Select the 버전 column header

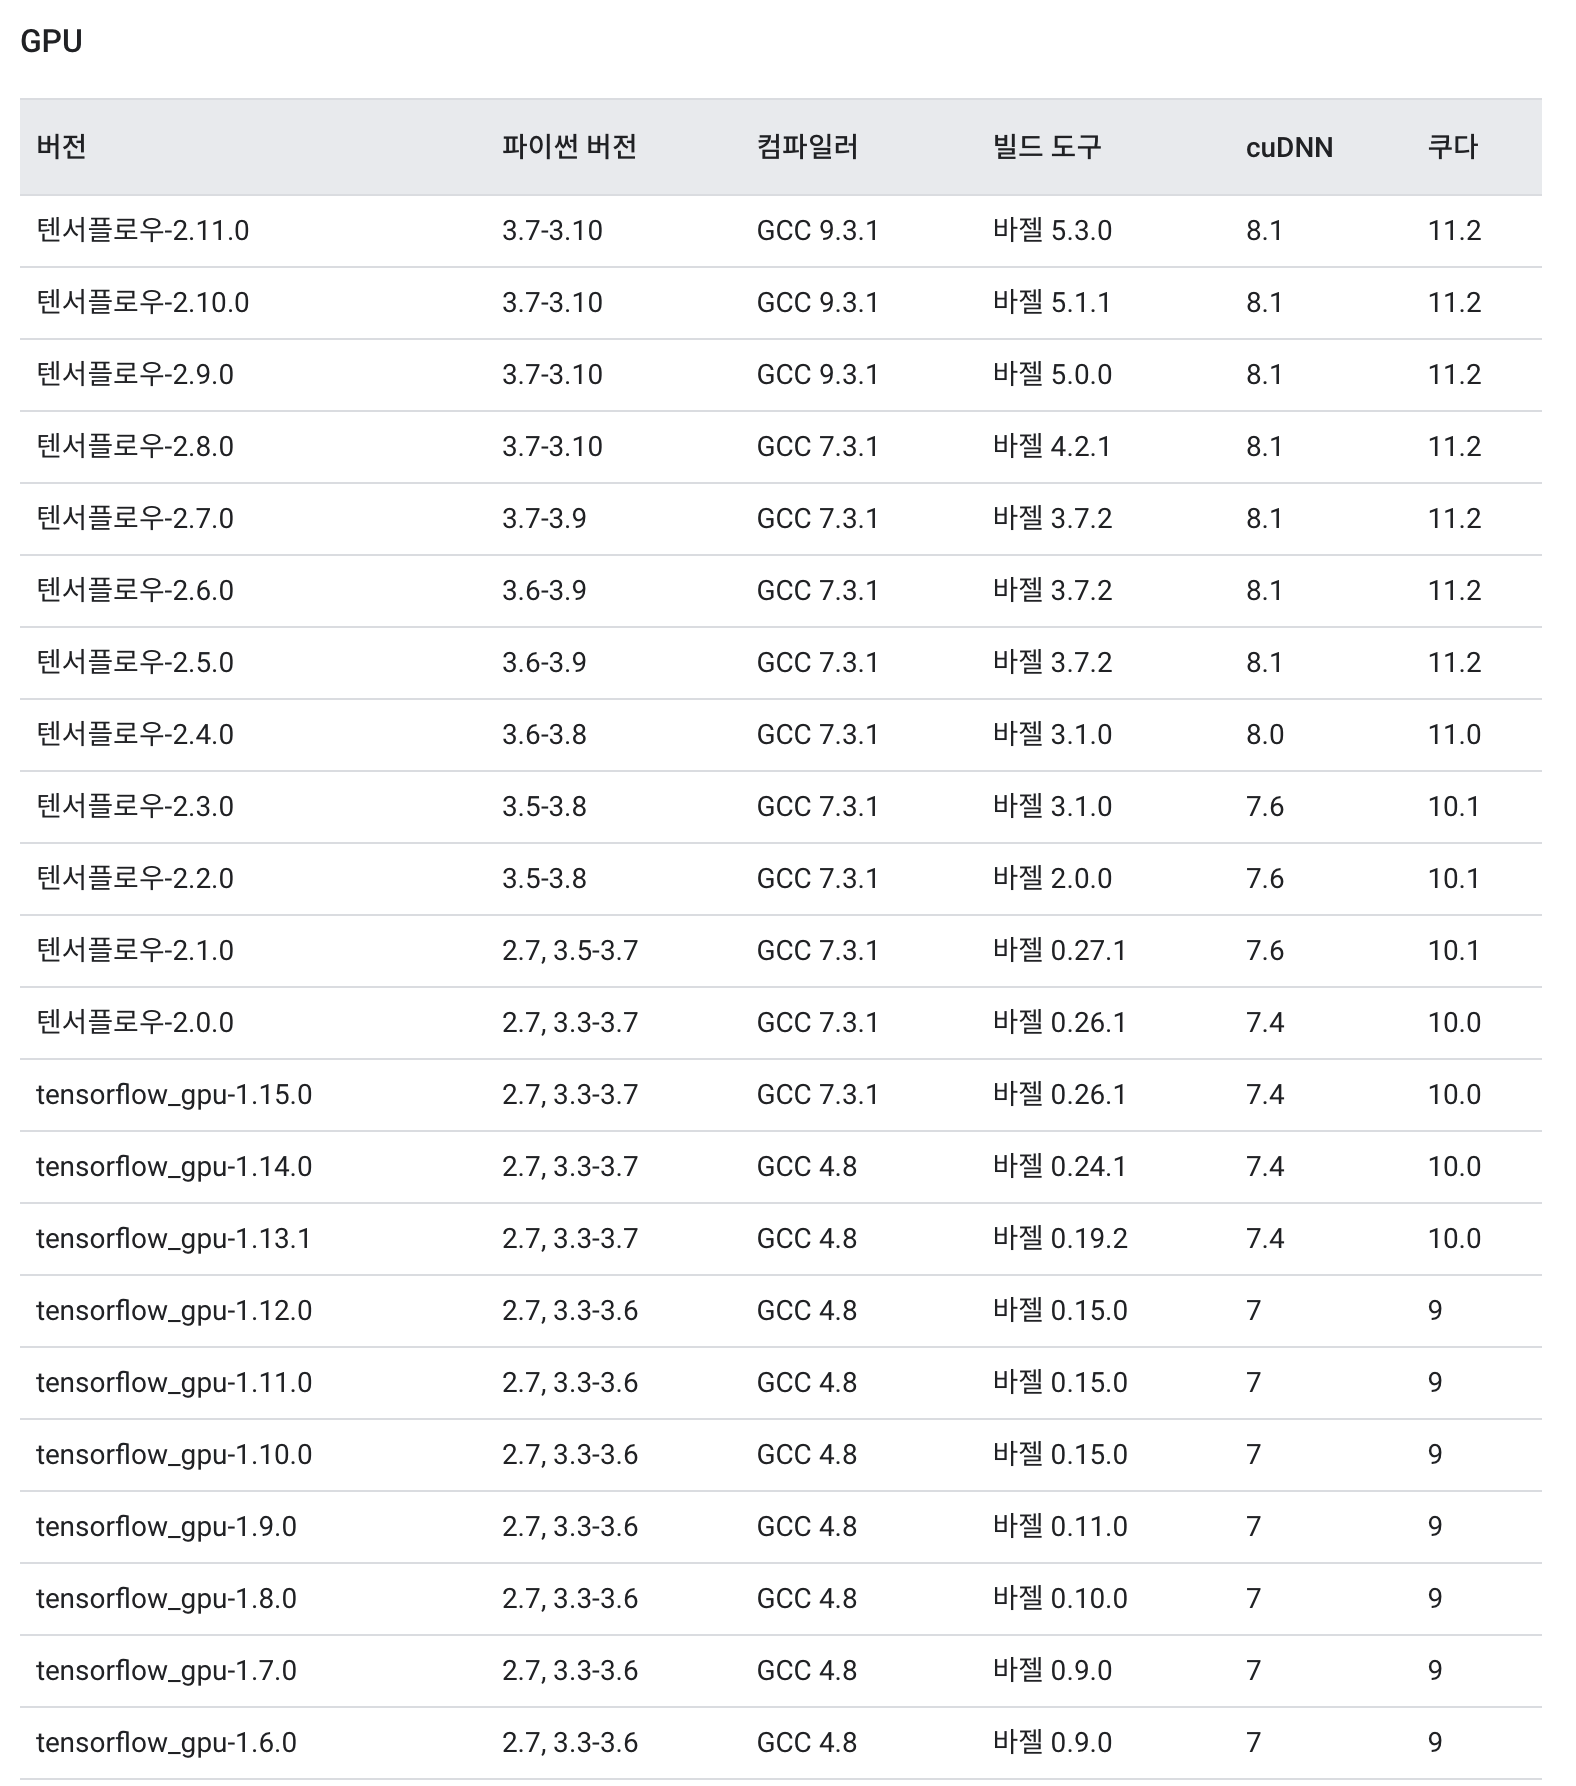click(61, 147)
